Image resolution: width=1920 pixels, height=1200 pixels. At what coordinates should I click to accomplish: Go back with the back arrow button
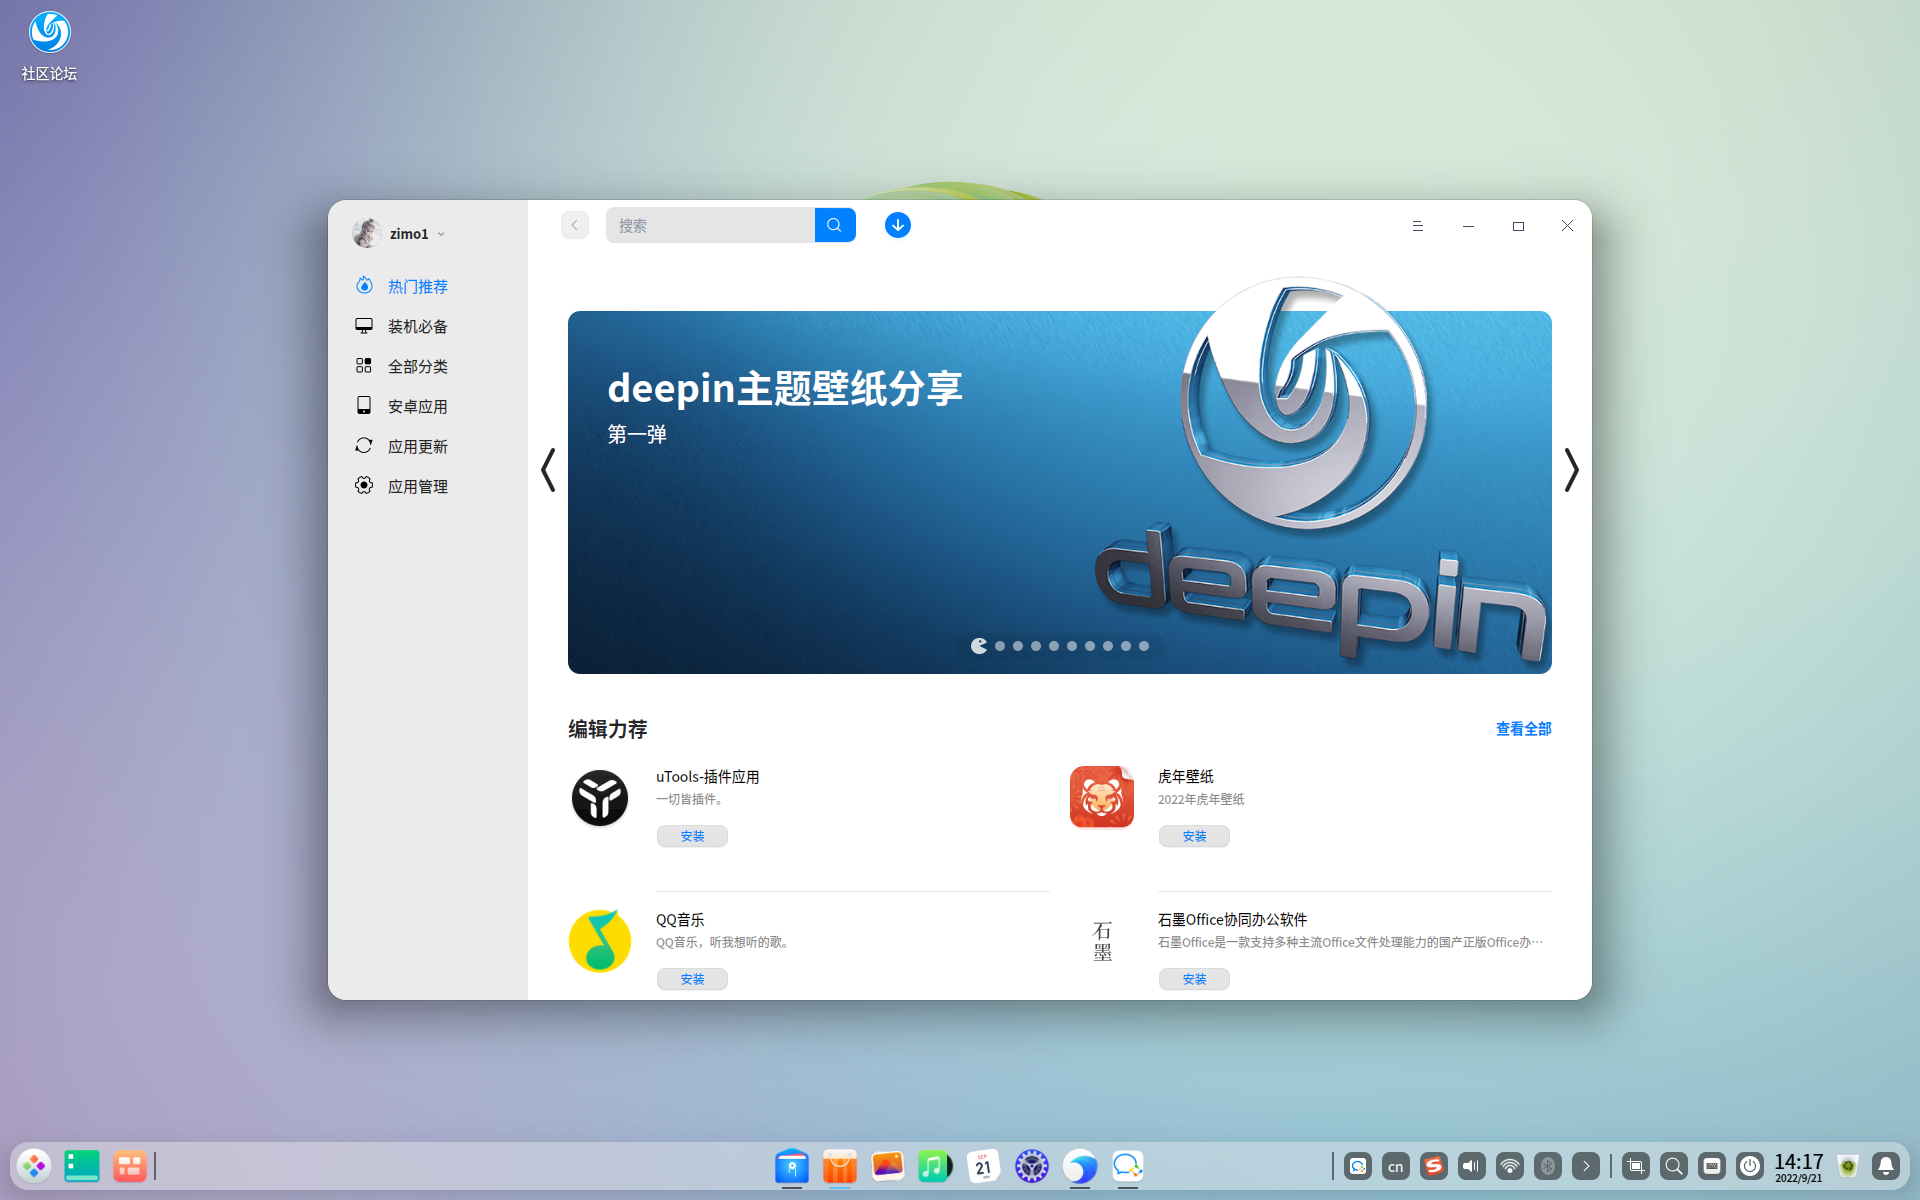[575, 225]
